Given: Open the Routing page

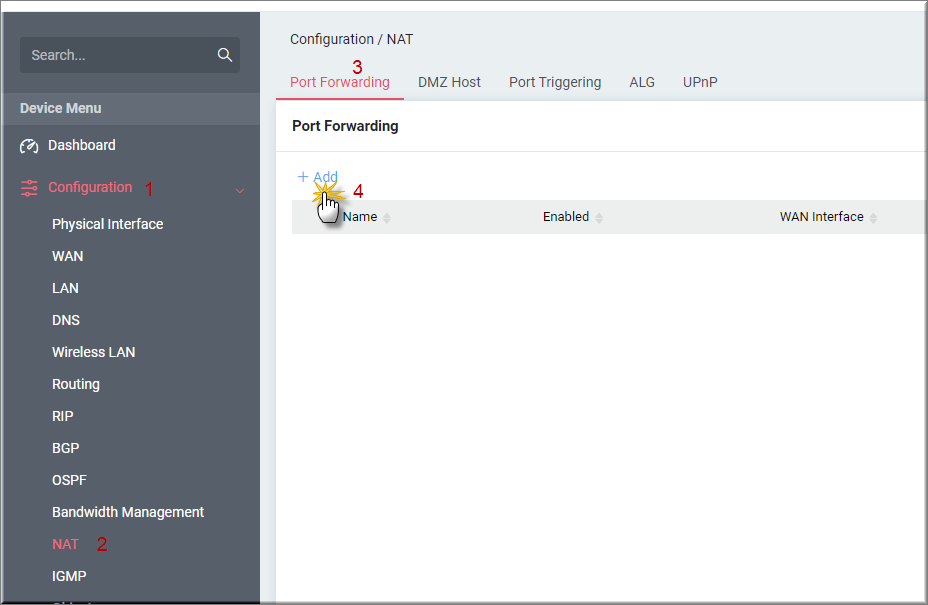Looking at the screenshot, I should pyautogui.click(x=76, y=384).
